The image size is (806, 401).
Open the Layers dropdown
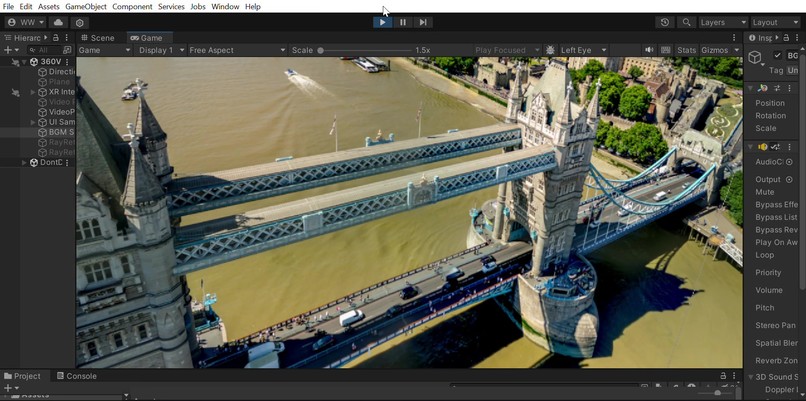(x=723, y=22)
